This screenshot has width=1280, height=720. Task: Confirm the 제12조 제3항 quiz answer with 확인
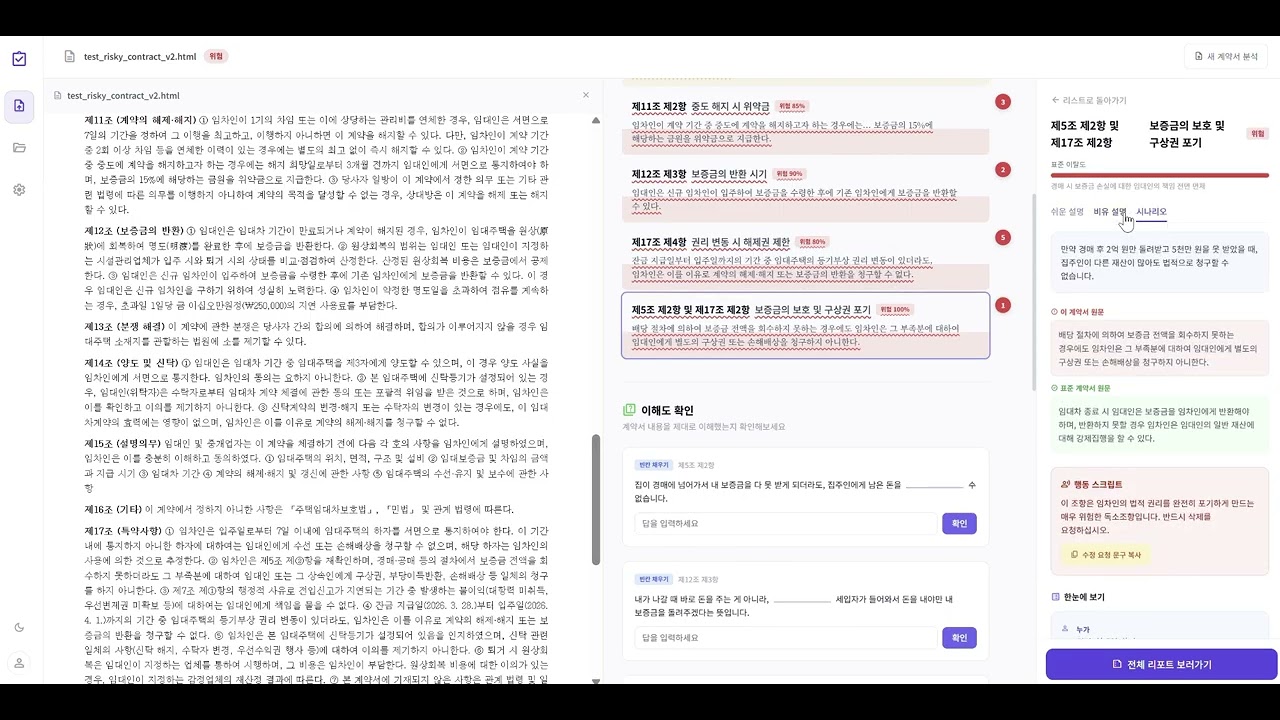[x=959, y=638]
